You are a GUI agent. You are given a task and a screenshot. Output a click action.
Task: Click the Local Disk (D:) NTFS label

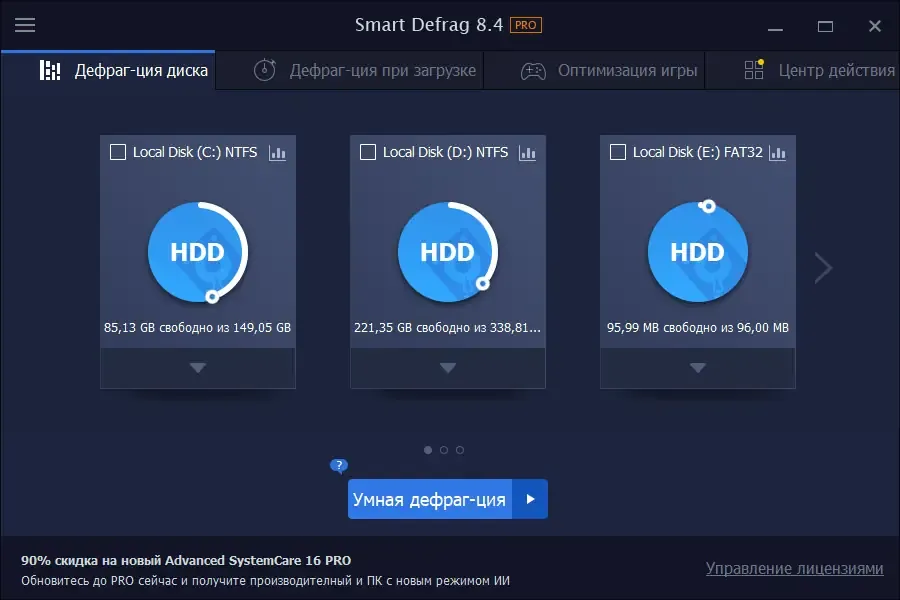click(x=445, y=152)
